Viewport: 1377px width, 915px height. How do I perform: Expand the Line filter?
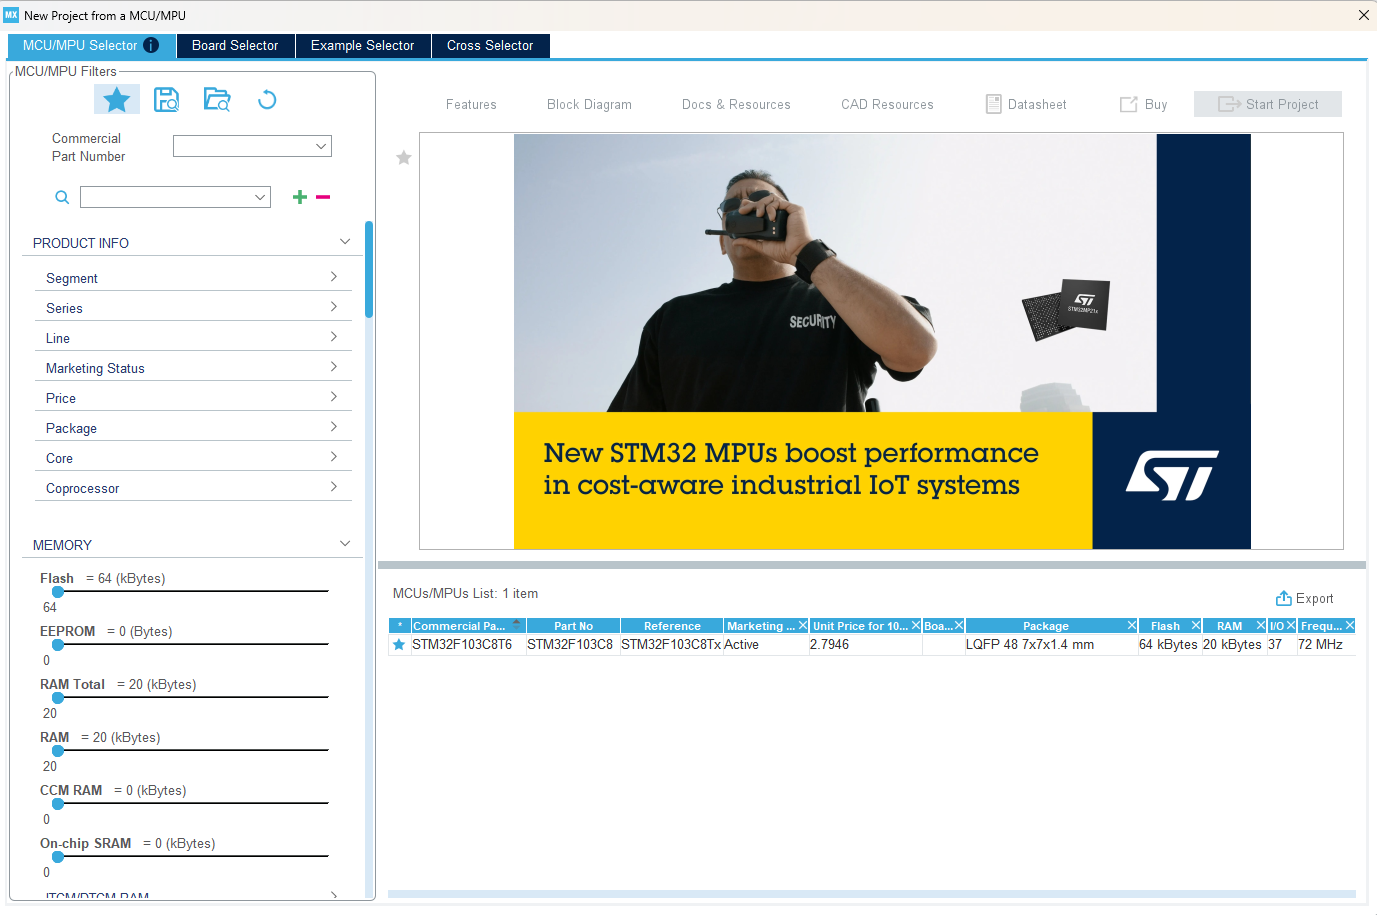(x=334, y=337)
